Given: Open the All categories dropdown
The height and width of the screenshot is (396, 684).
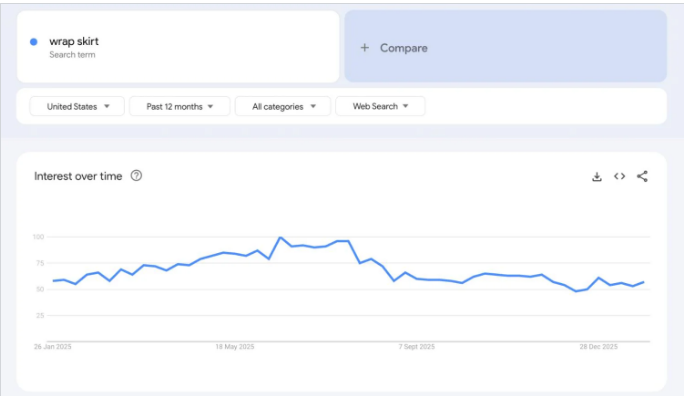Looking at the screenshot, I should pos(283,106).
